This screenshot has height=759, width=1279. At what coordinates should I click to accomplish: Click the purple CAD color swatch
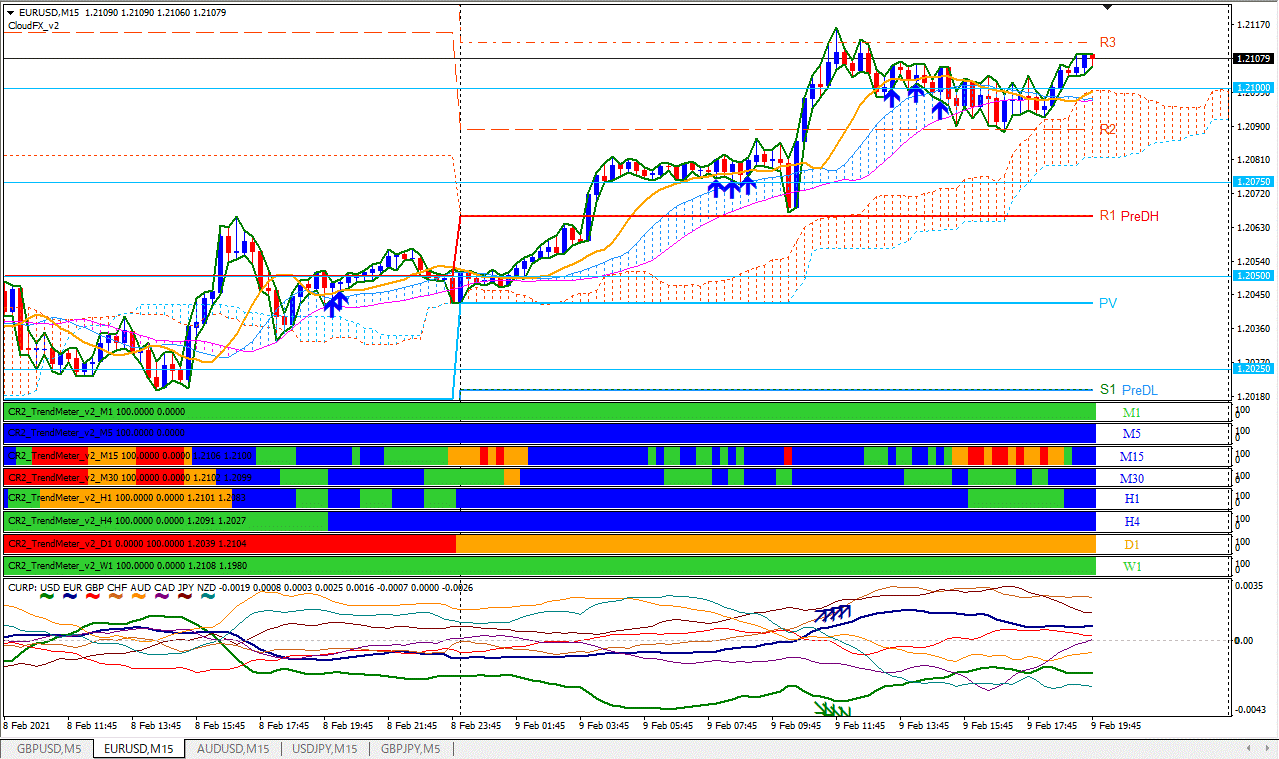(x=161, y=594)
